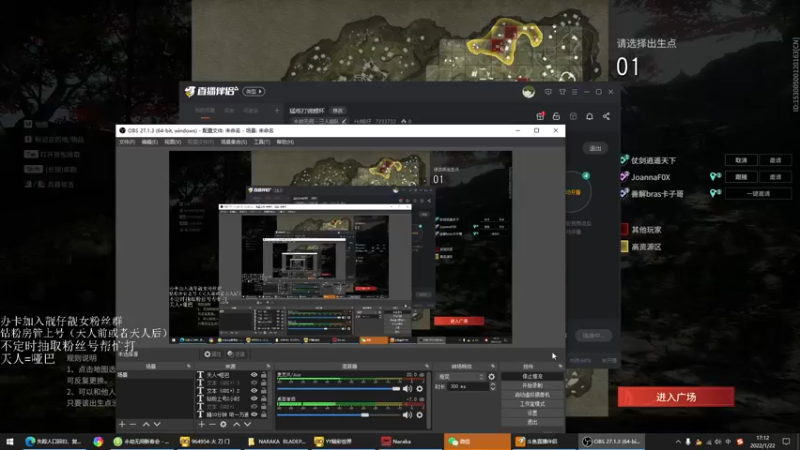Pop out the audio mixer dock panel
This screenshot has height=450, width=800.
click(427, 366)
